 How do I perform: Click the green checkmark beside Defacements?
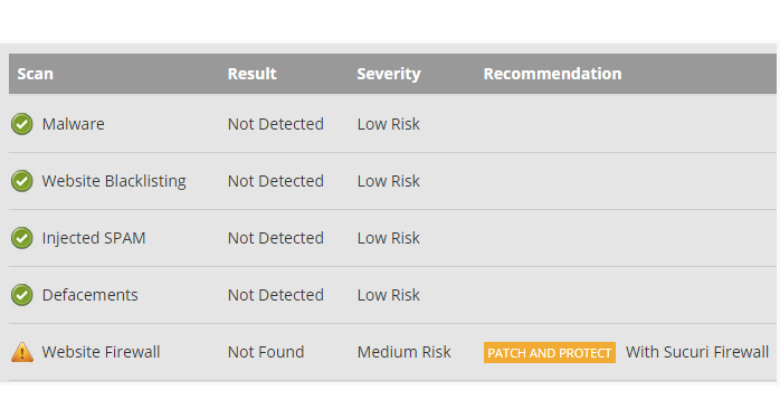coord(22,295)
